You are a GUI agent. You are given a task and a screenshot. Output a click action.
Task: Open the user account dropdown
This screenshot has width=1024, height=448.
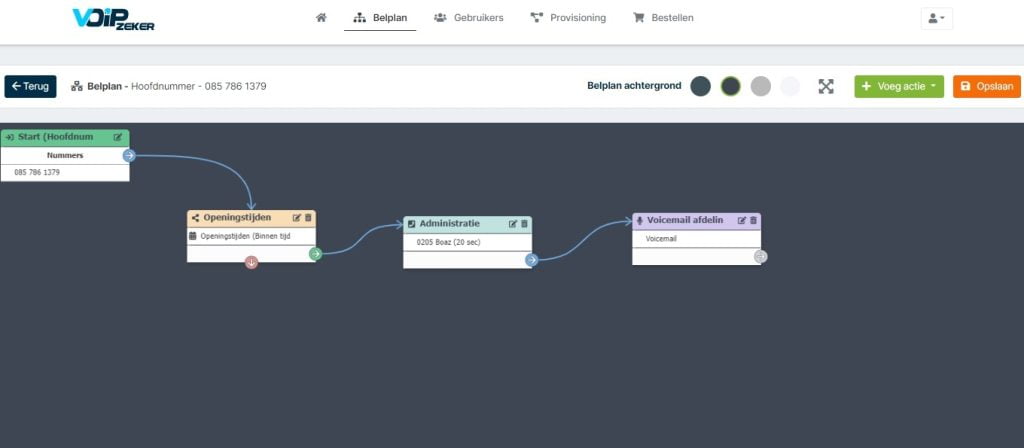pyautogui.click(x=936, y=18)
